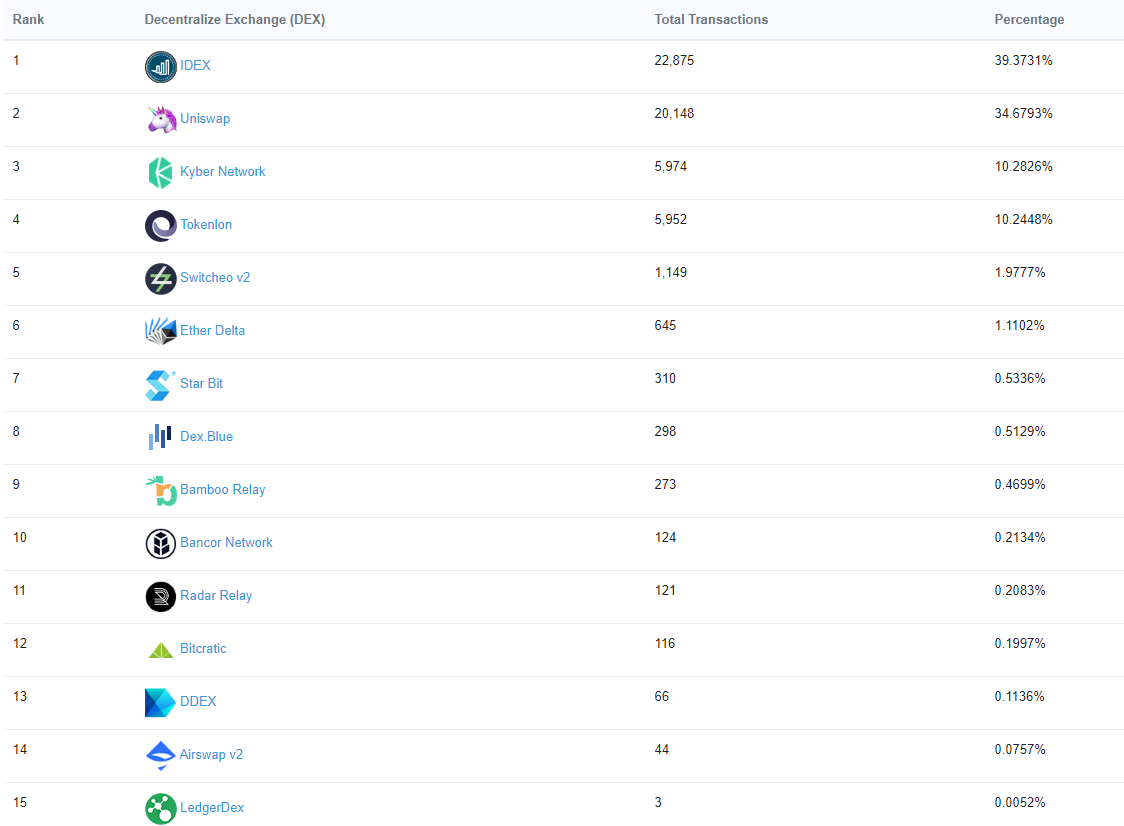Click the Kyber Network green logo
1124x826 pixels.
pyautogui.click(x=161, y=173)
